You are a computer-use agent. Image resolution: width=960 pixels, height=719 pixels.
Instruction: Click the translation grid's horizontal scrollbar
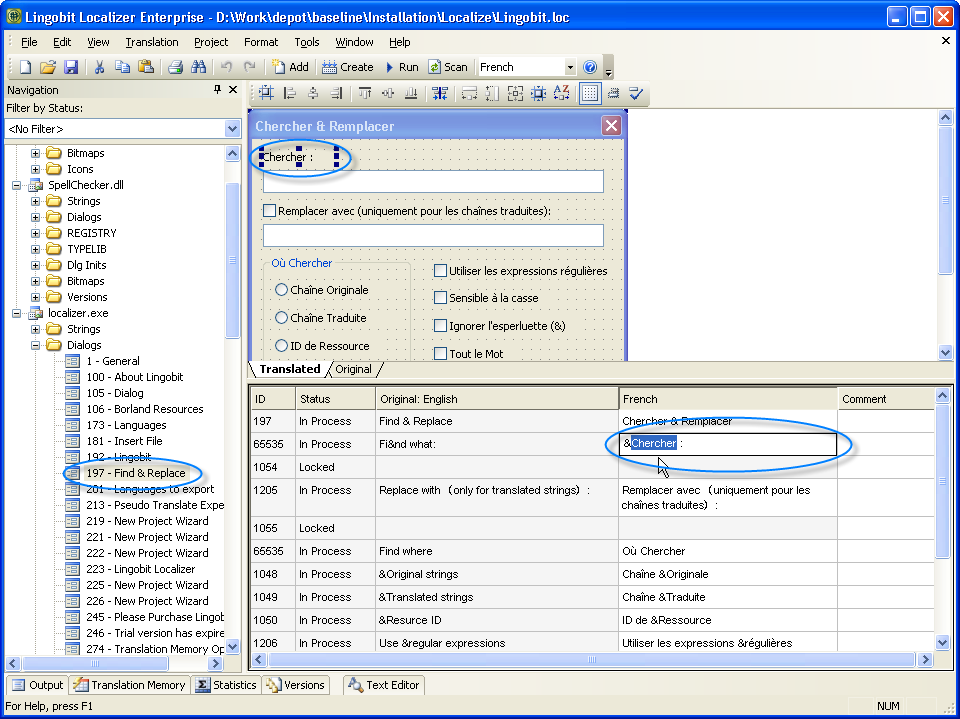point(592,660)
